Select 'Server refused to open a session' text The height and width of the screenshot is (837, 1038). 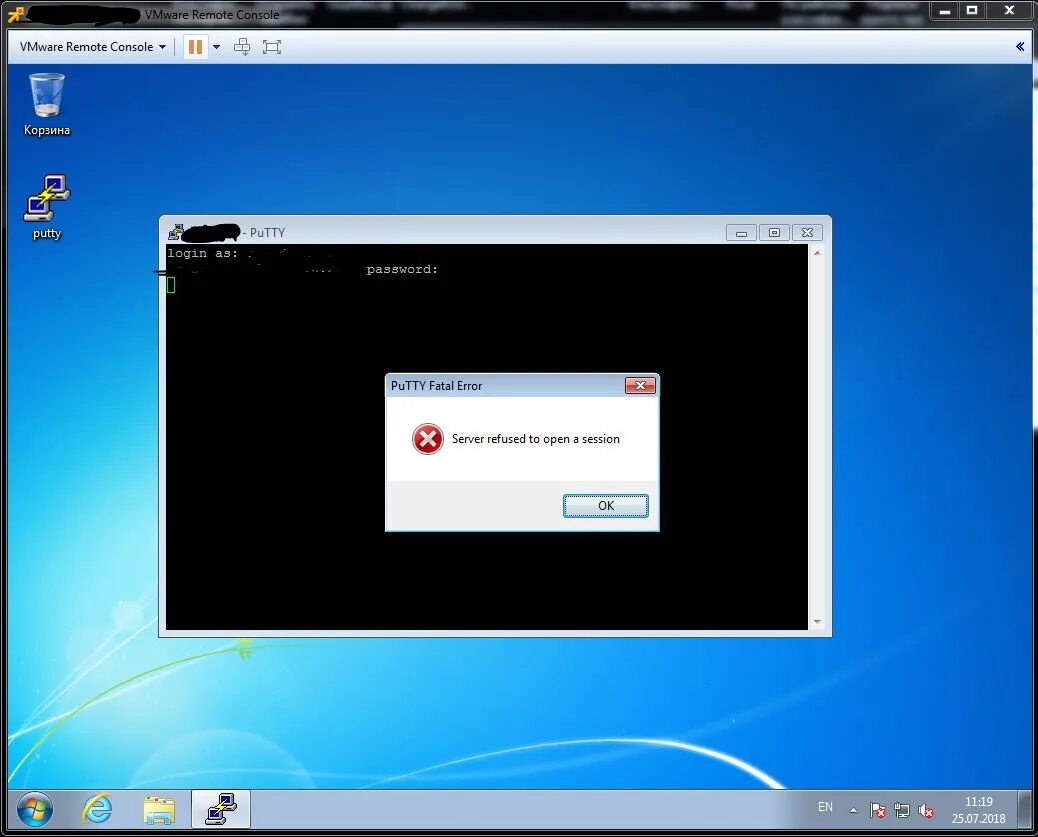(536, 439)
